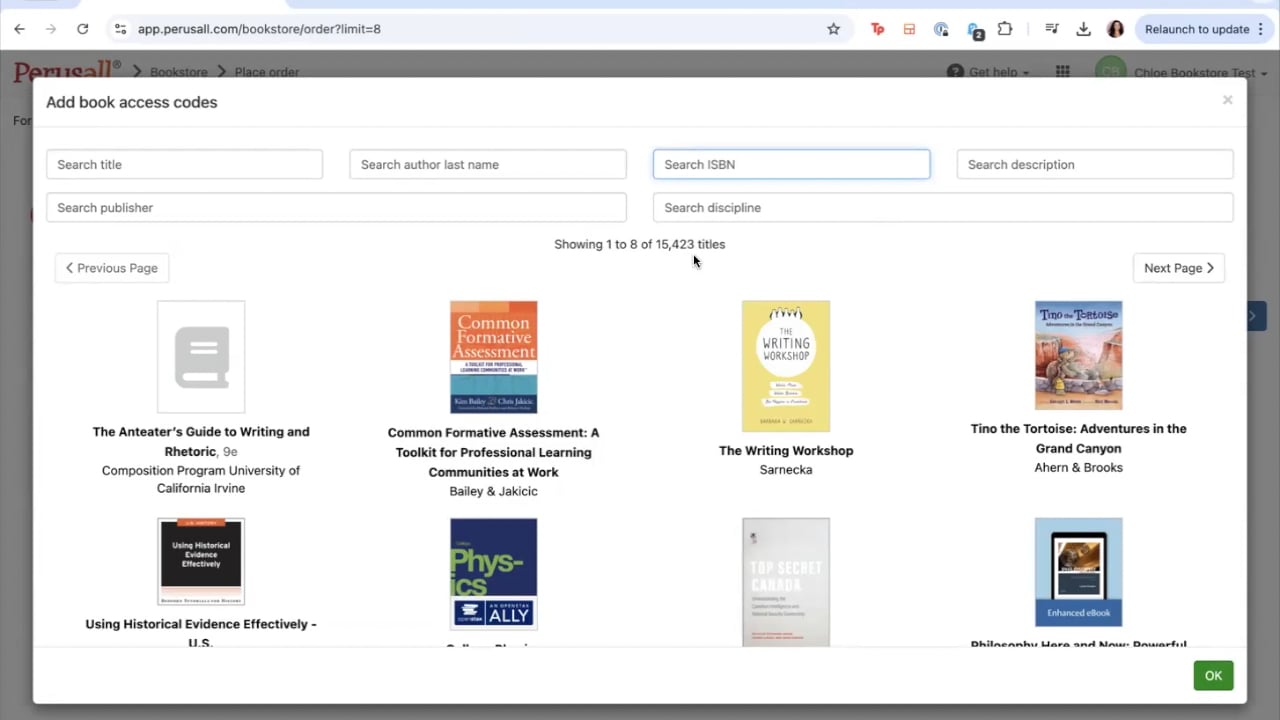This screenshot has width=1280, height=720.
Task: Open Chloe Bookstore Test account menu
Action: tap(1183, 72)
